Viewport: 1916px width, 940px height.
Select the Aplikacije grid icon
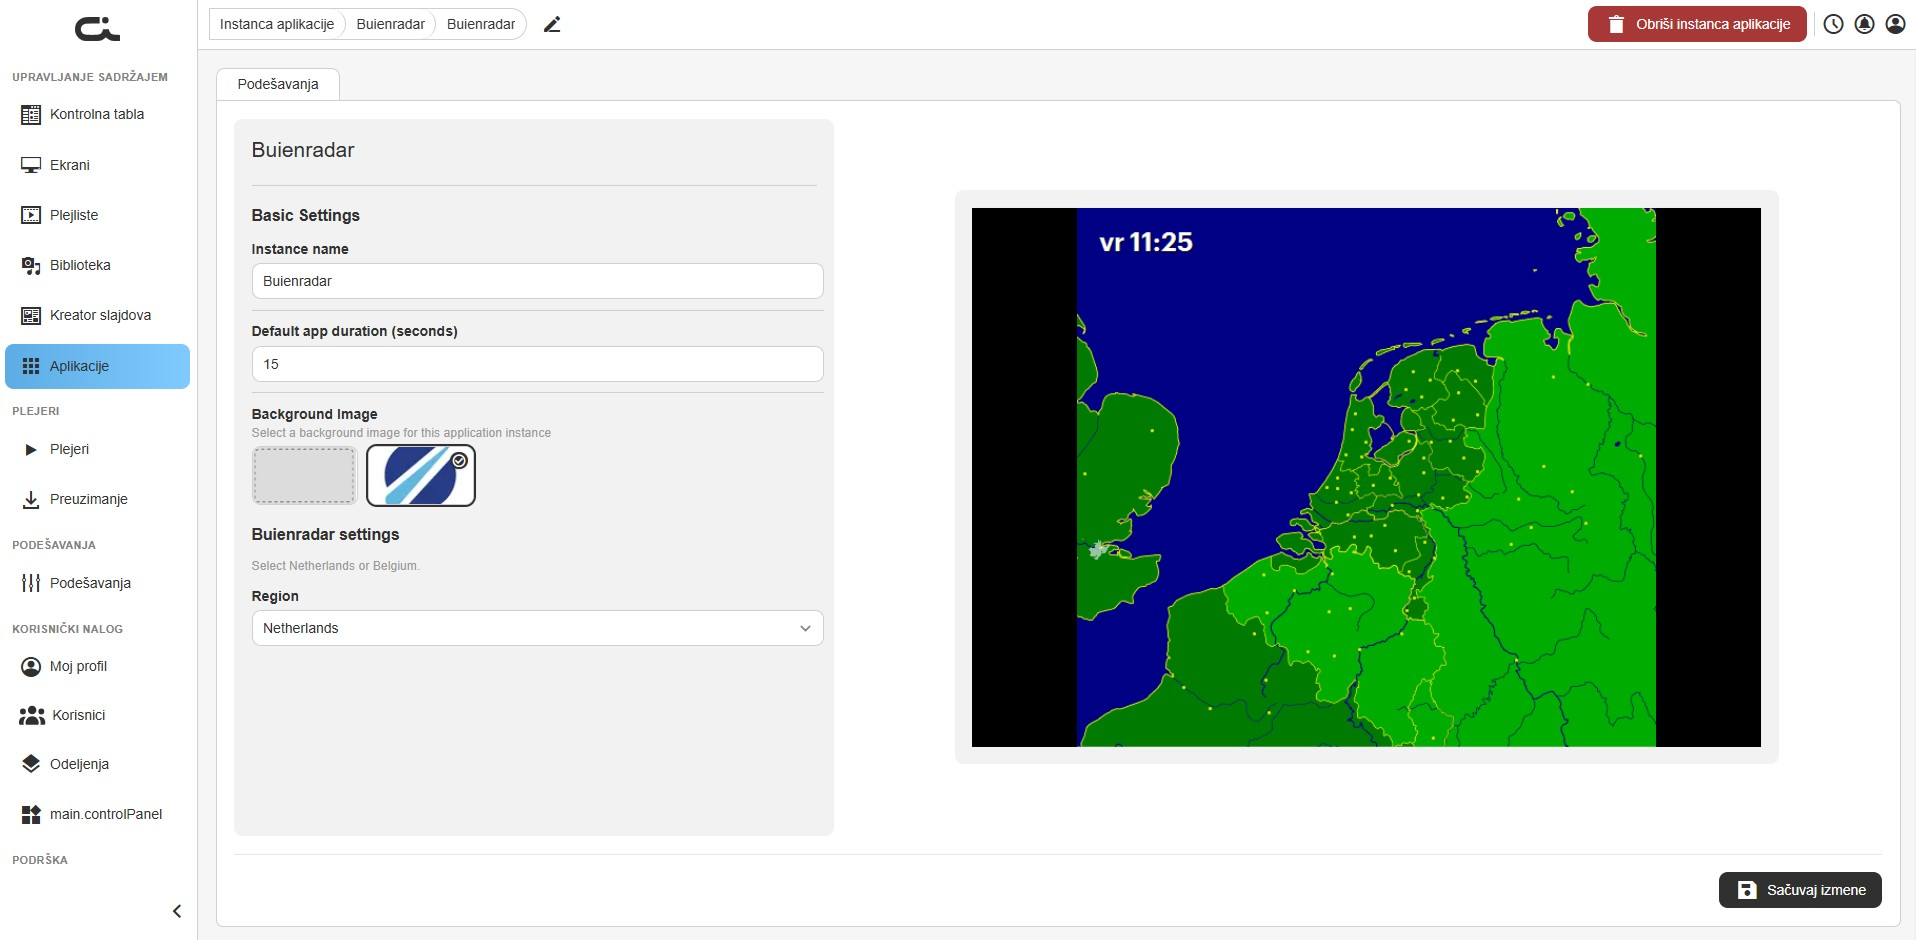click(x=31, y=366)
